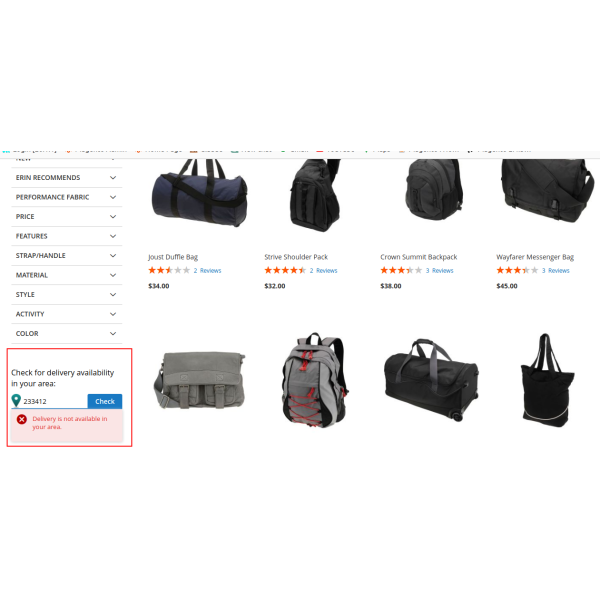Screen dimensions: 600x600
Task: Click the zip code input field
Action: tap(54, 401)
